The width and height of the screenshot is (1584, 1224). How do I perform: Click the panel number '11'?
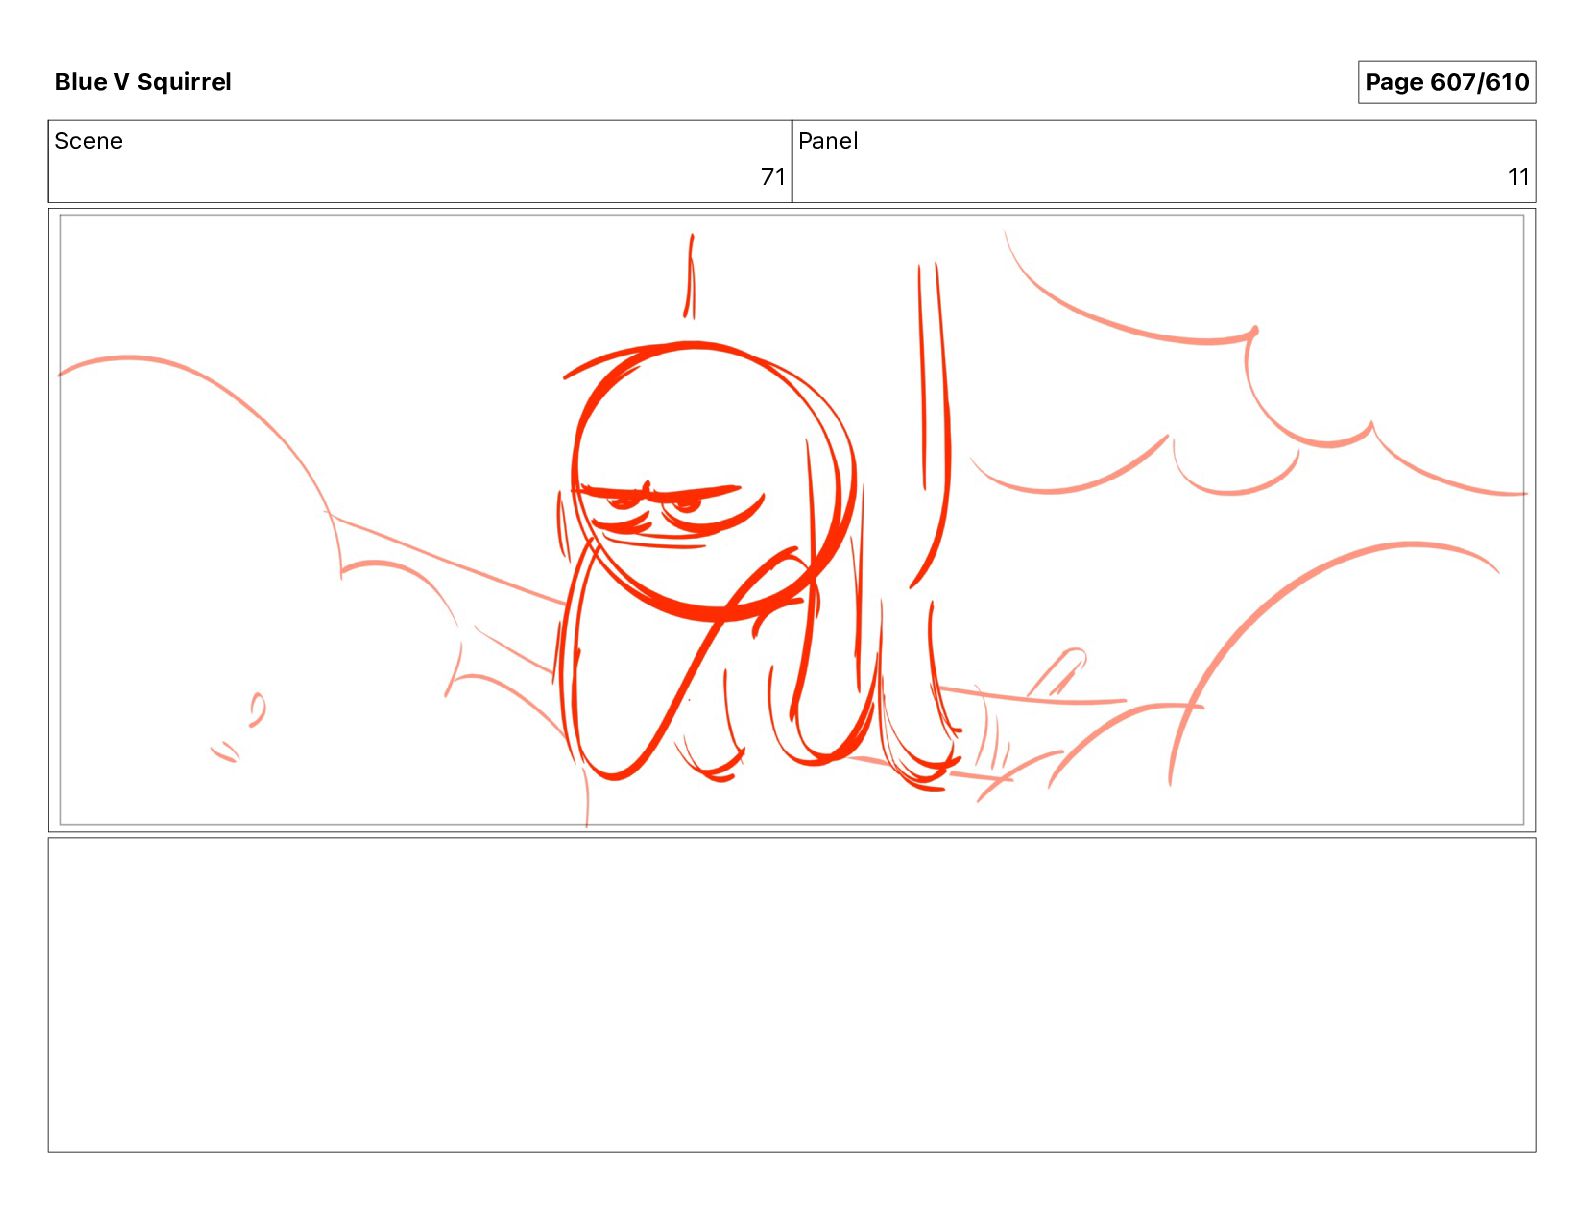coord(1518,177)
